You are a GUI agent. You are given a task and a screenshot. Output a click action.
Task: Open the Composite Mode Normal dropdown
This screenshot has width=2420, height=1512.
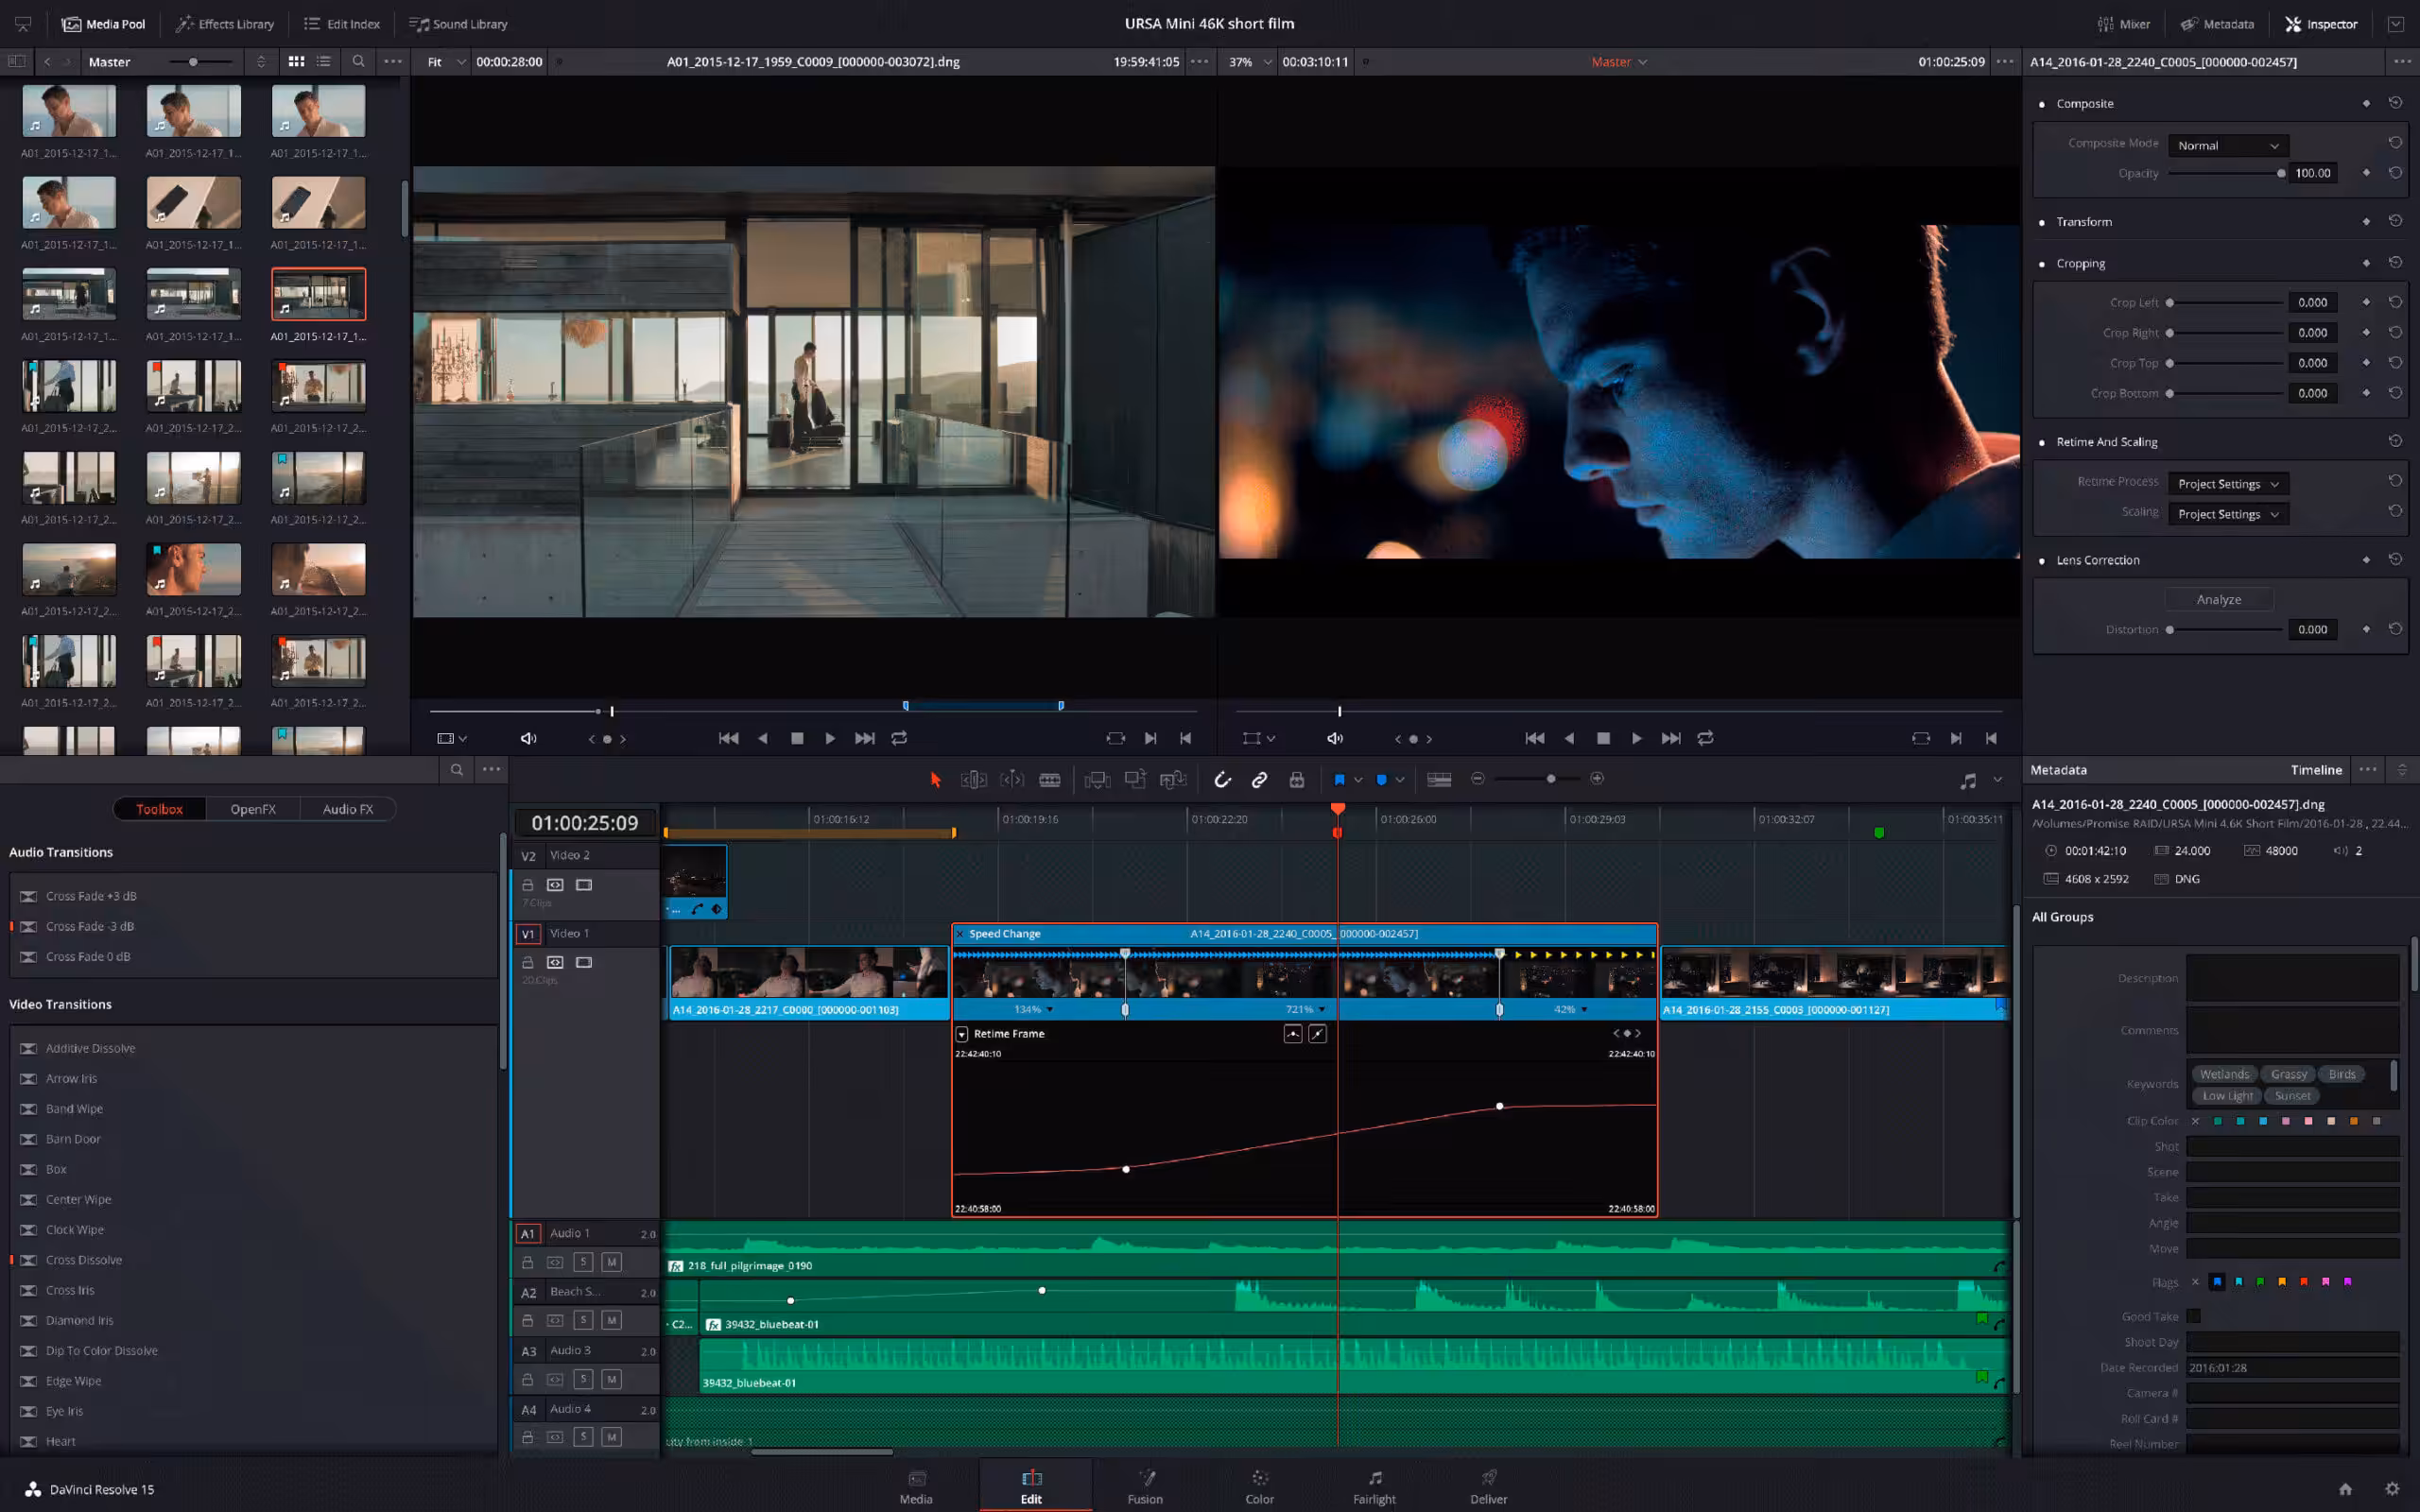pyautogui.click(x=2227, y=145)
